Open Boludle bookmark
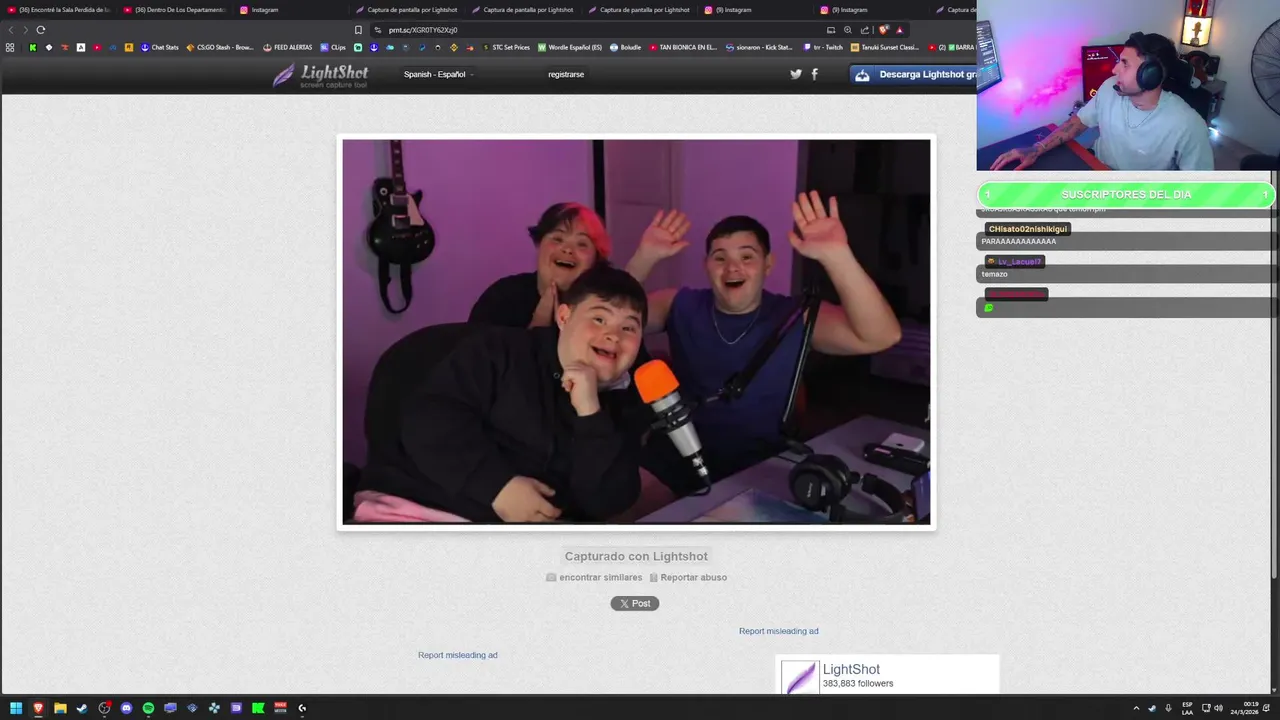Screen dimensions: 1280x720 [x=625, y=47]
